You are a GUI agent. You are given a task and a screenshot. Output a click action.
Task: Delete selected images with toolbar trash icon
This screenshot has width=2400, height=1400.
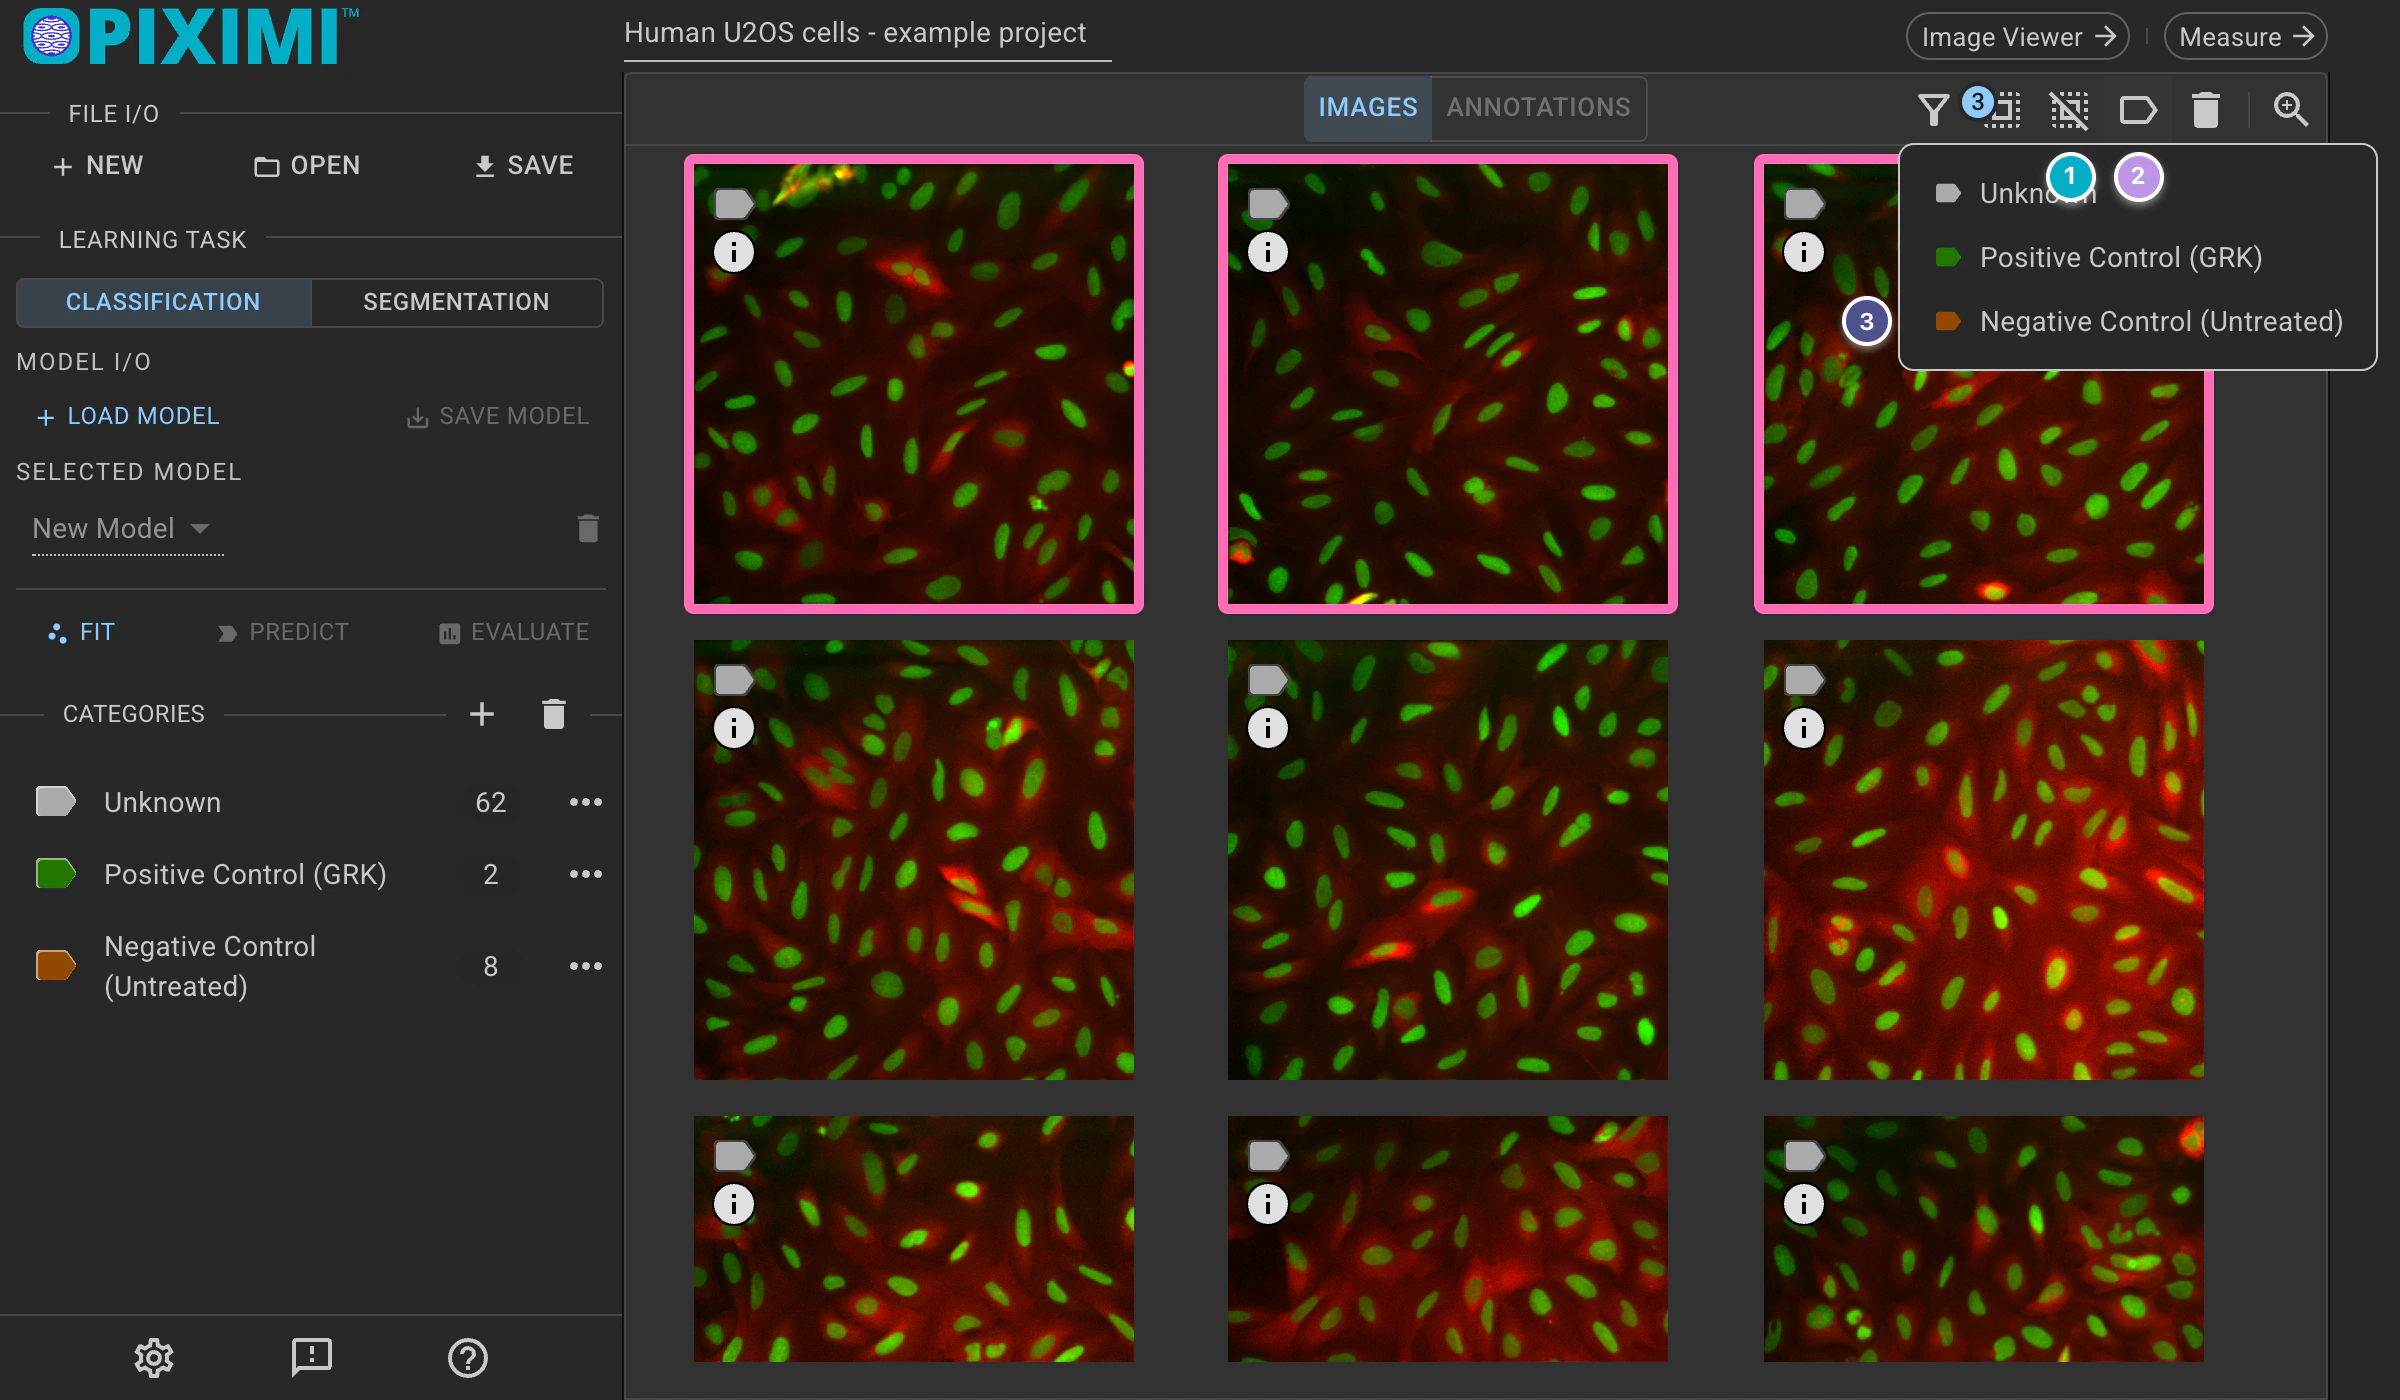click(2206, 110)
